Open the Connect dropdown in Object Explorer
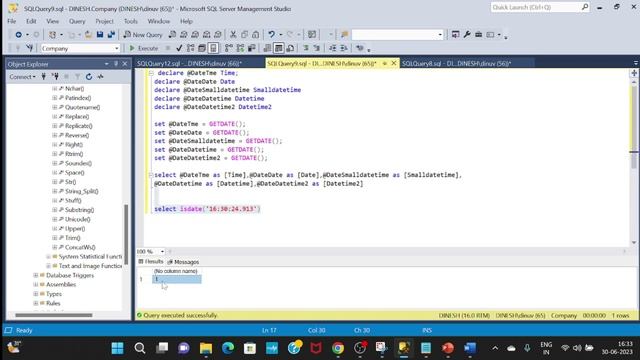Viewport: 640px width, 360px height. tap(22, 77)
